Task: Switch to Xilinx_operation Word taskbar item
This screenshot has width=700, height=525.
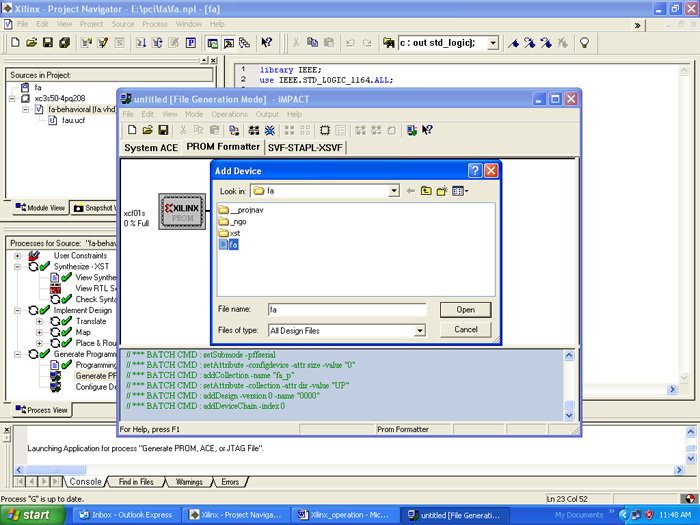Action: (343, 515)
